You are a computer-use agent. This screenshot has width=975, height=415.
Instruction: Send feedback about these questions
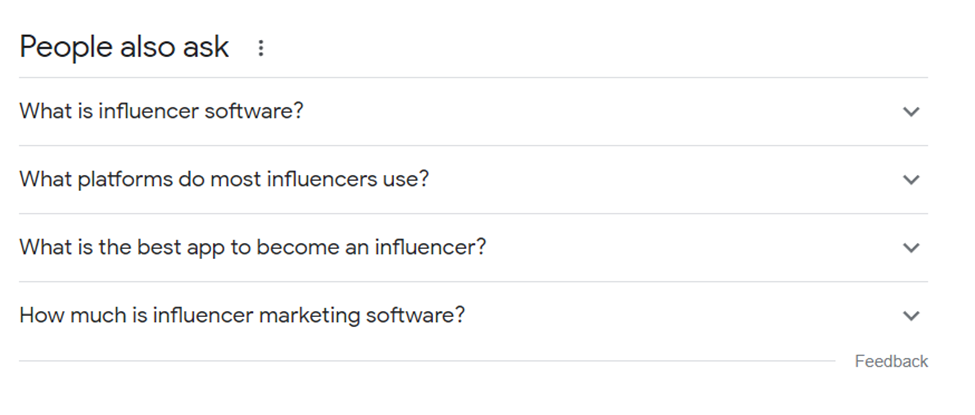tap(891, 361)
